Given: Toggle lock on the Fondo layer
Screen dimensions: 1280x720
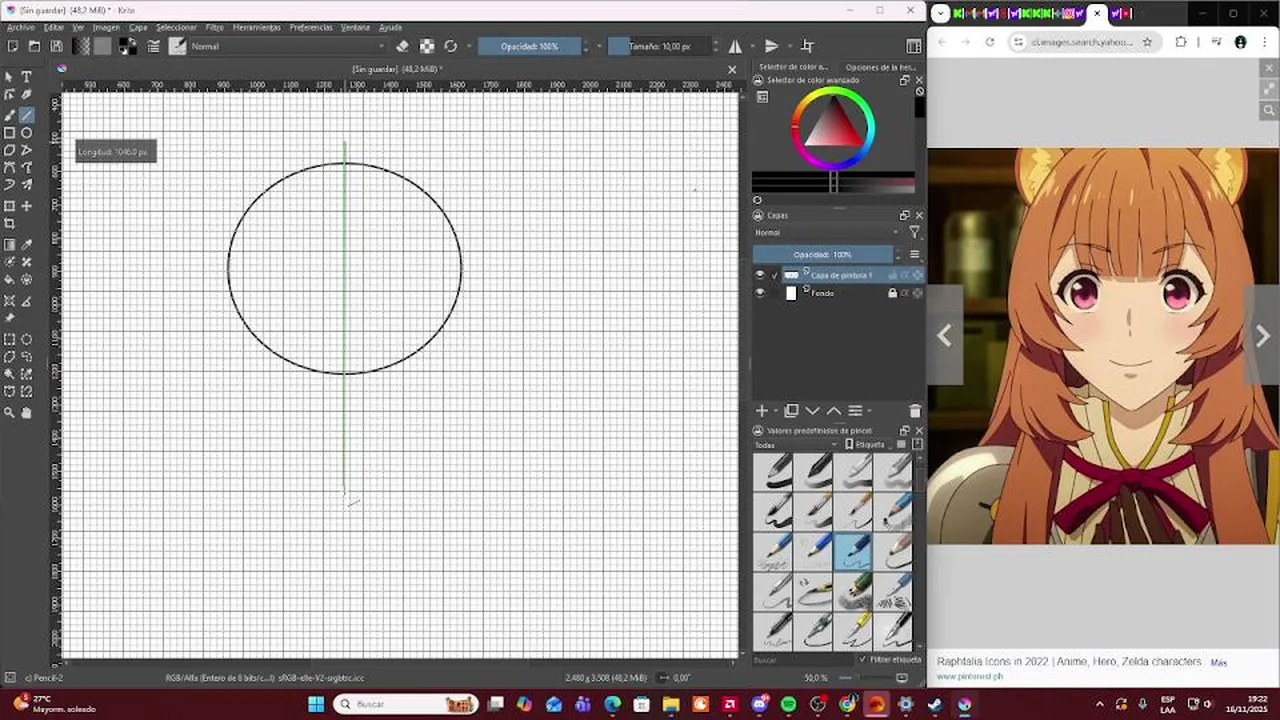Looking at the screenshot, I should tap(892, 293).
